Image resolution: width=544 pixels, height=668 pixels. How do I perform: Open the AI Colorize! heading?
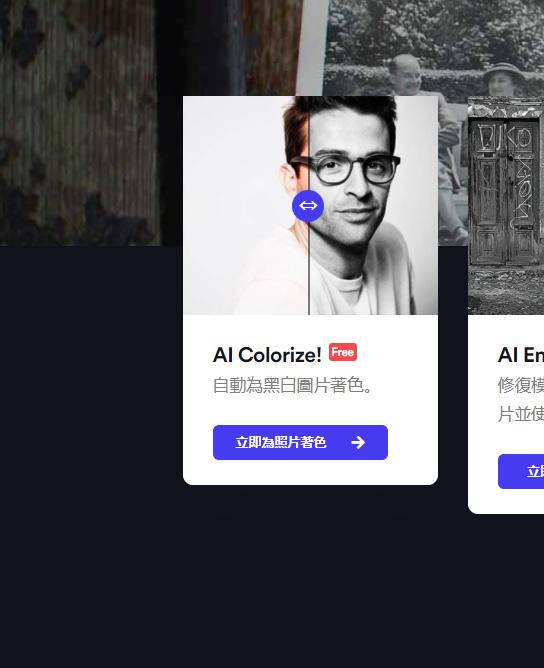tap(267, 354)
